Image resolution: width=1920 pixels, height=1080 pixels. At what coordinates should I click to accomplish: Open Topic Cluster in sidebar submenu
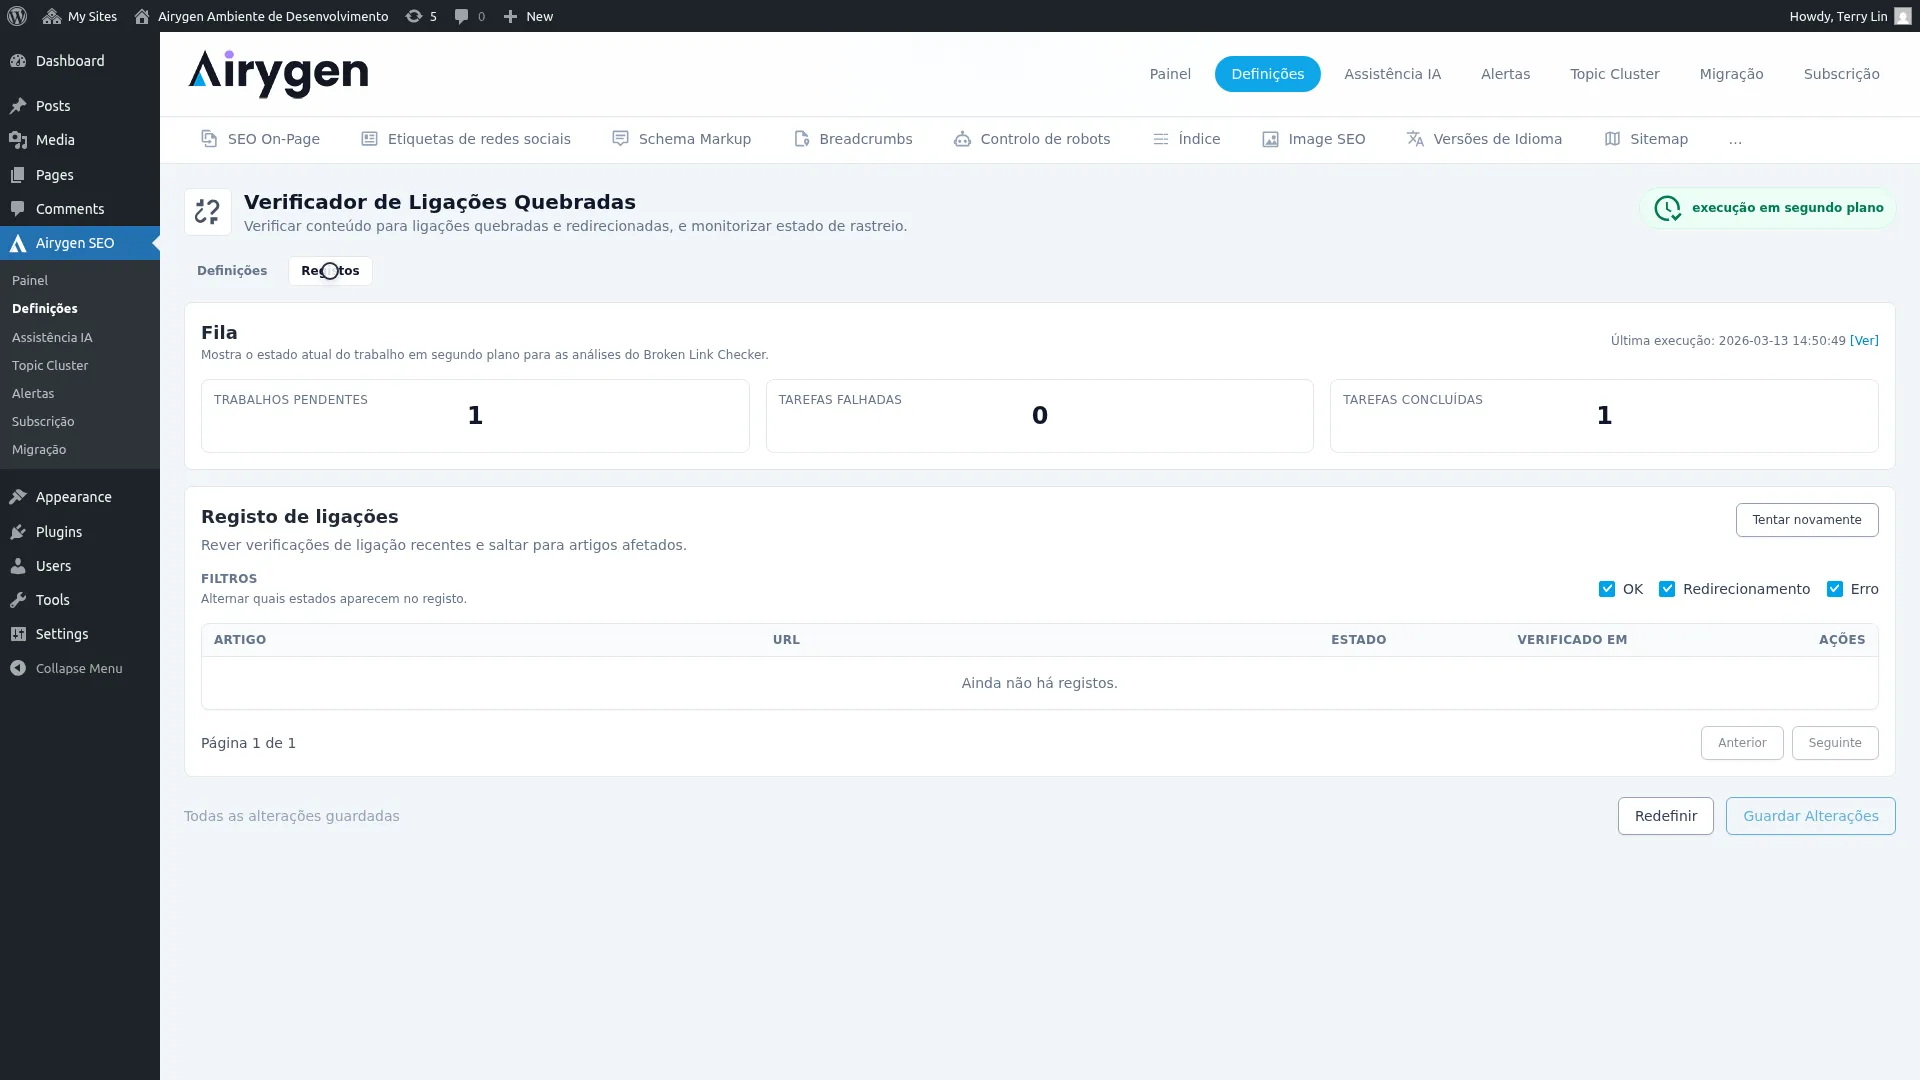[50, 366]
